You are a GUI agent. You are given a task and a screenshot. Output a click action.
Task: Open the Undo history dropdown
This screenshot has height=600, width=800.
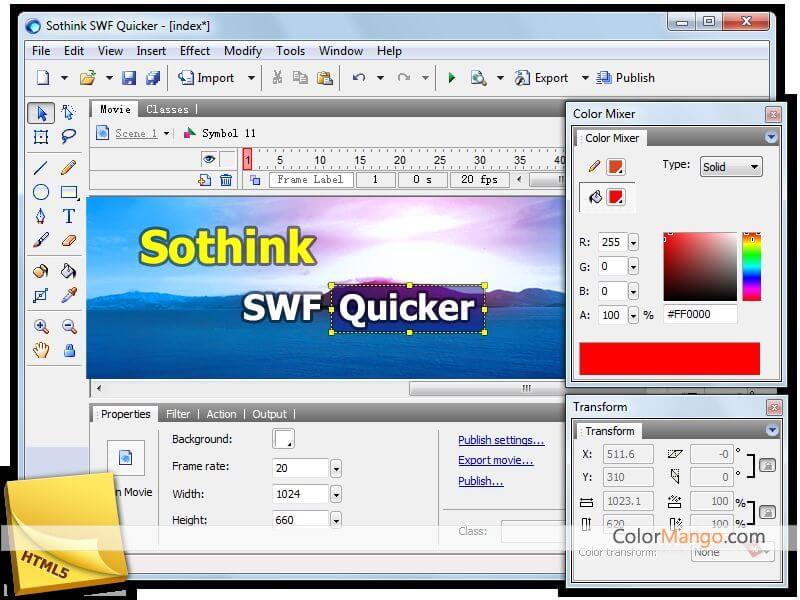click(380, 78)
